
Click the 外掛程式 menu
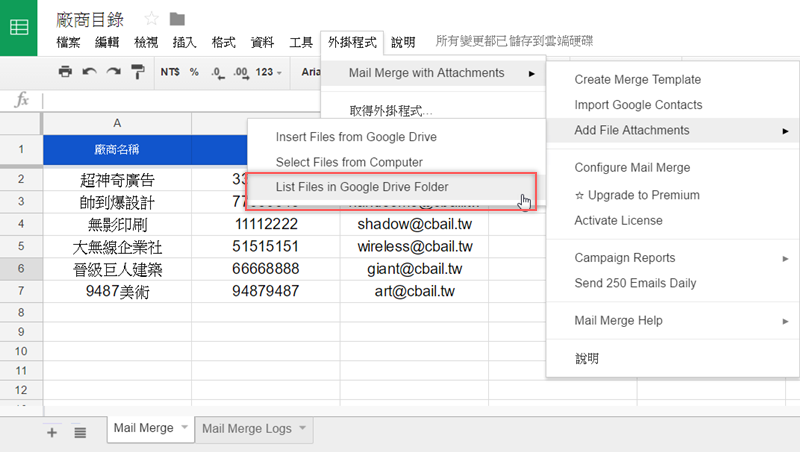352,42
